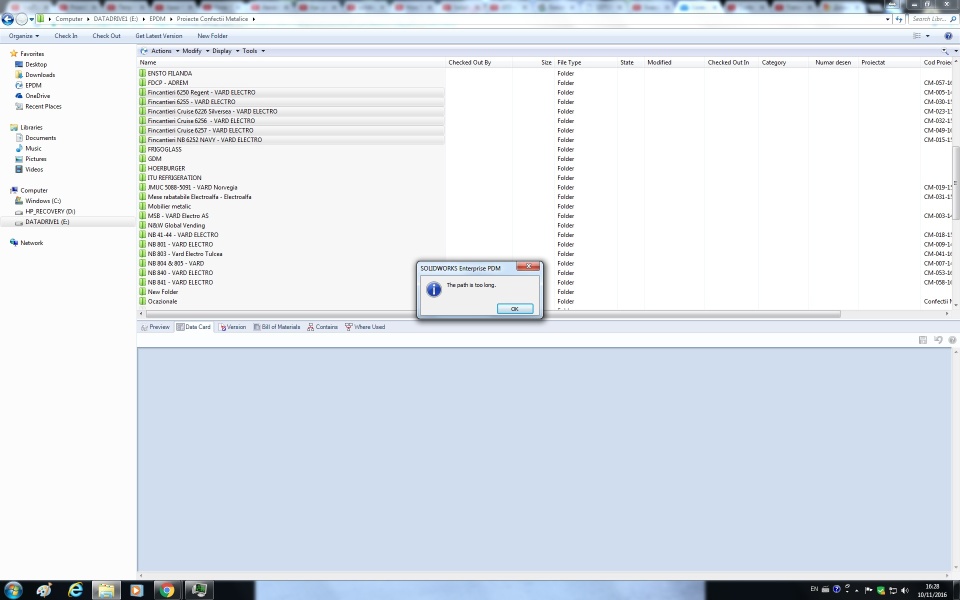Click the FRIGOGLASS folder icon

(x=142, y=149)
